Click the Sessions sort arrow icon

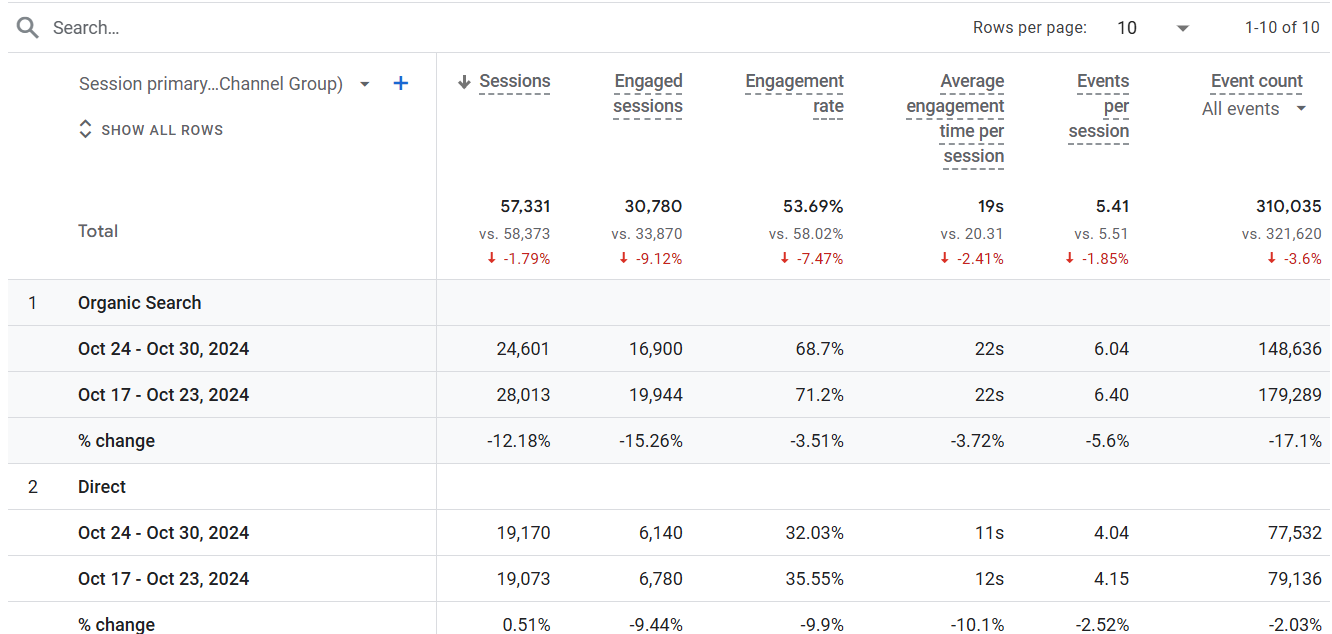pyautogui.click(x=464, y=82)
